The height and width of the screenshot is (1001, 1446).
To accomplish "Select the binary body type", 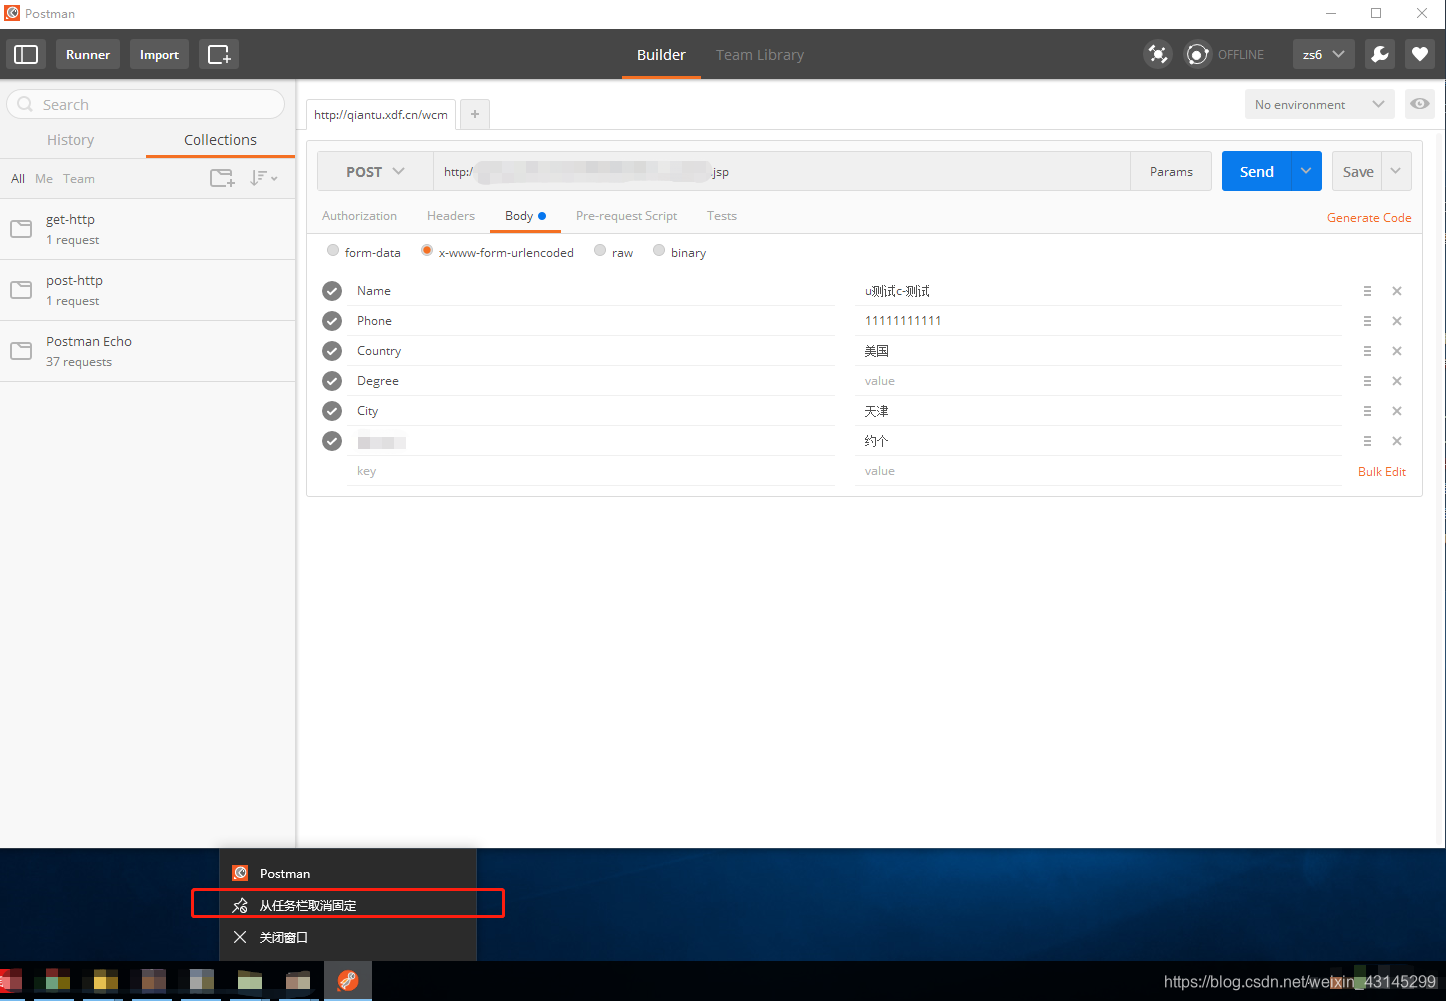I will click(659, 251).
